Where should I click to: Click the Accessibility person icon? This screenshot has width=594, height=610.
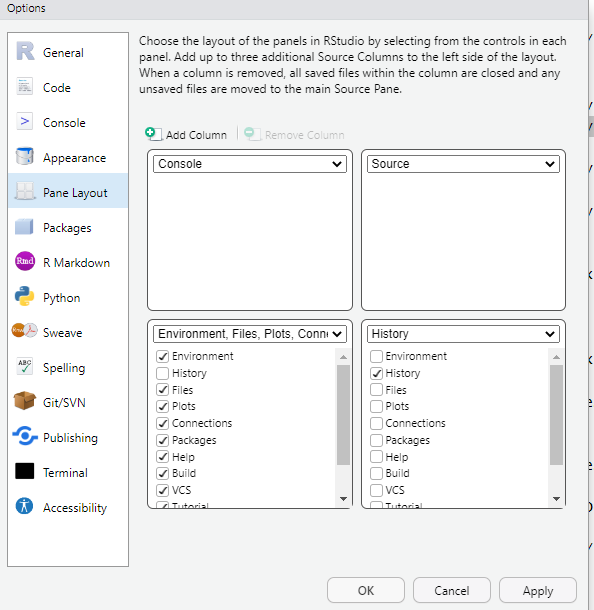[x=25, y=506]
